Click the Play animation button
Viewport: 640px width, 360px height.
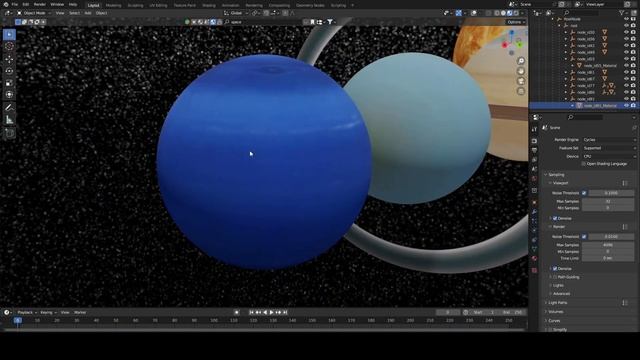(x=271, y=312)
